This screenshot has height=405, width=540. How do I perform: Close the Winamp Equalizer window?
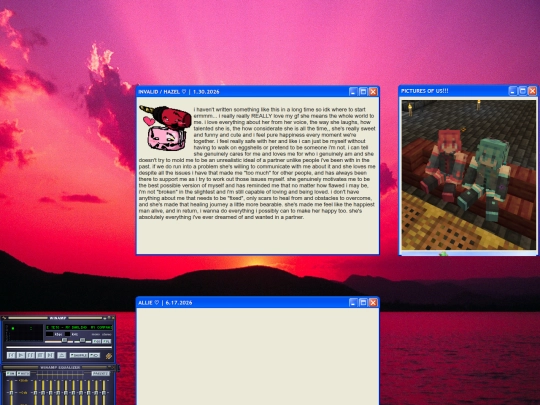[x=113, y=367]
